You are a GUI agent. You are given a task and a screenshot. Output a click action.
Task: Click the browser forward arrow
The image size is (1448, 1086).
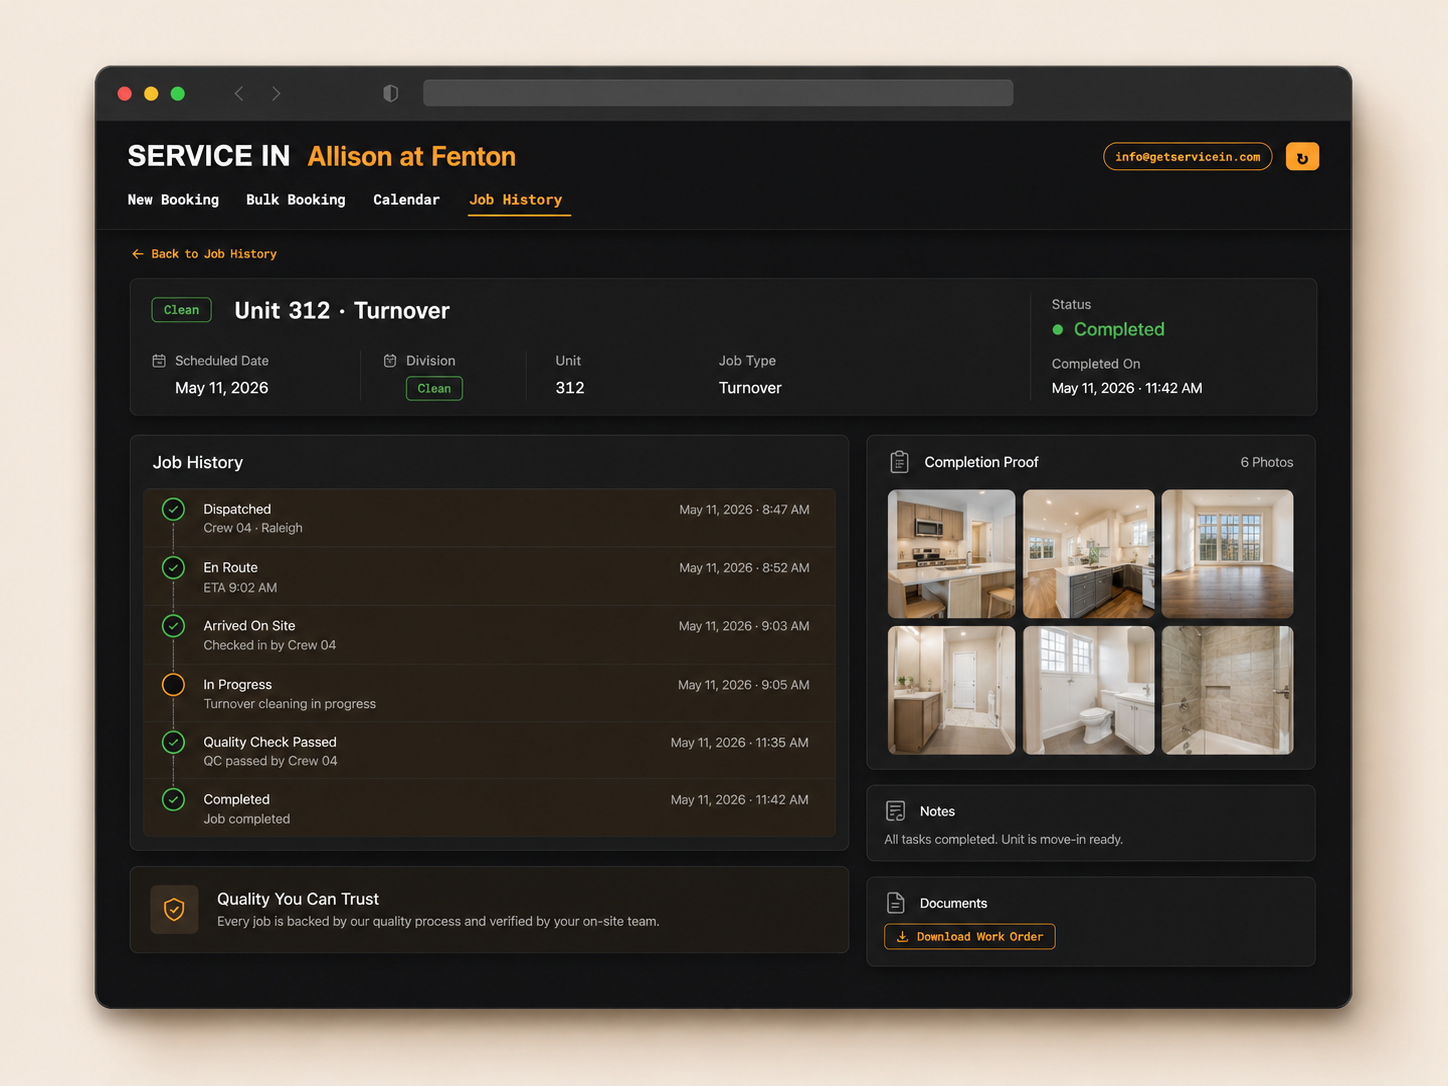[277, 93]
